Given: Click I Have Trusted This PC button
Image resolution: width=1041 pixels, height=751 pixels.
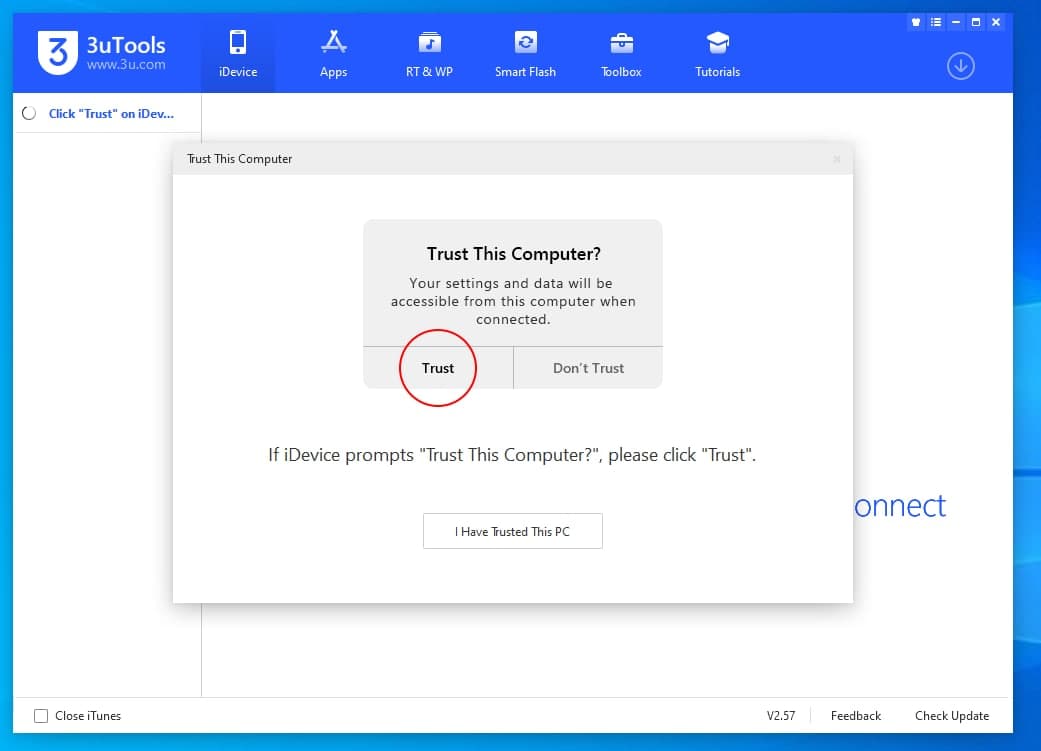Looking at the screenshot, I should pyautogui.click(x=512, y=531).
